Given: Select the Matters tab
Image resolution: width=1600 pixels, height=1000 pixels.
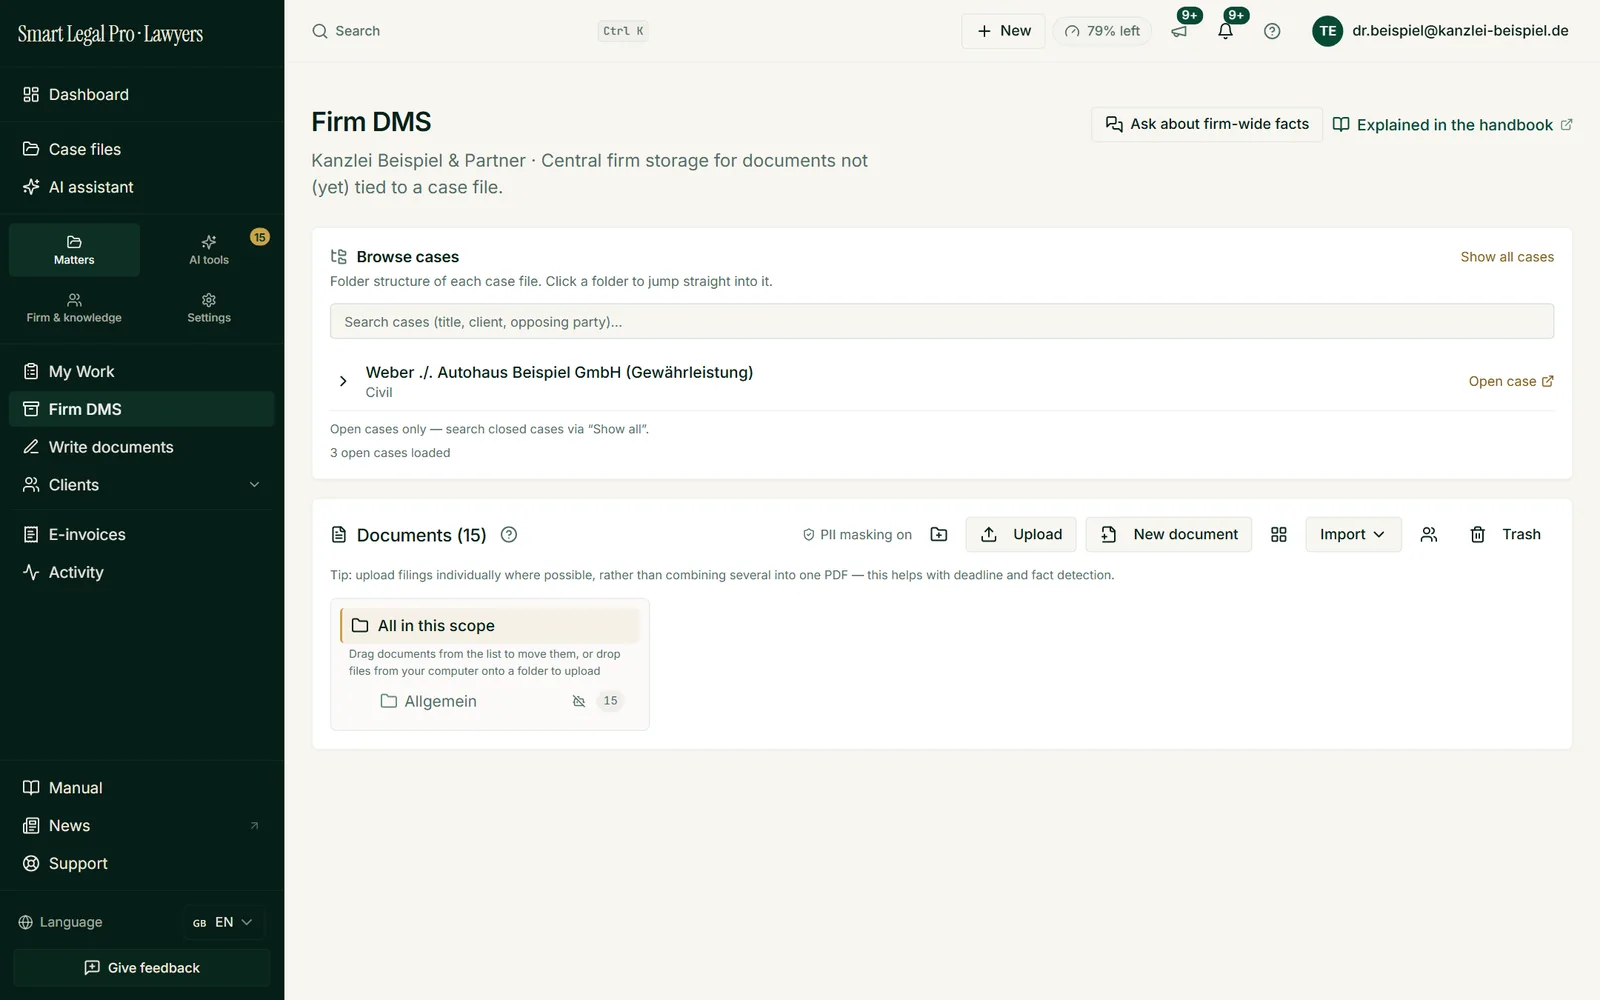Looking at the screenshot, I should pos(74,250).
